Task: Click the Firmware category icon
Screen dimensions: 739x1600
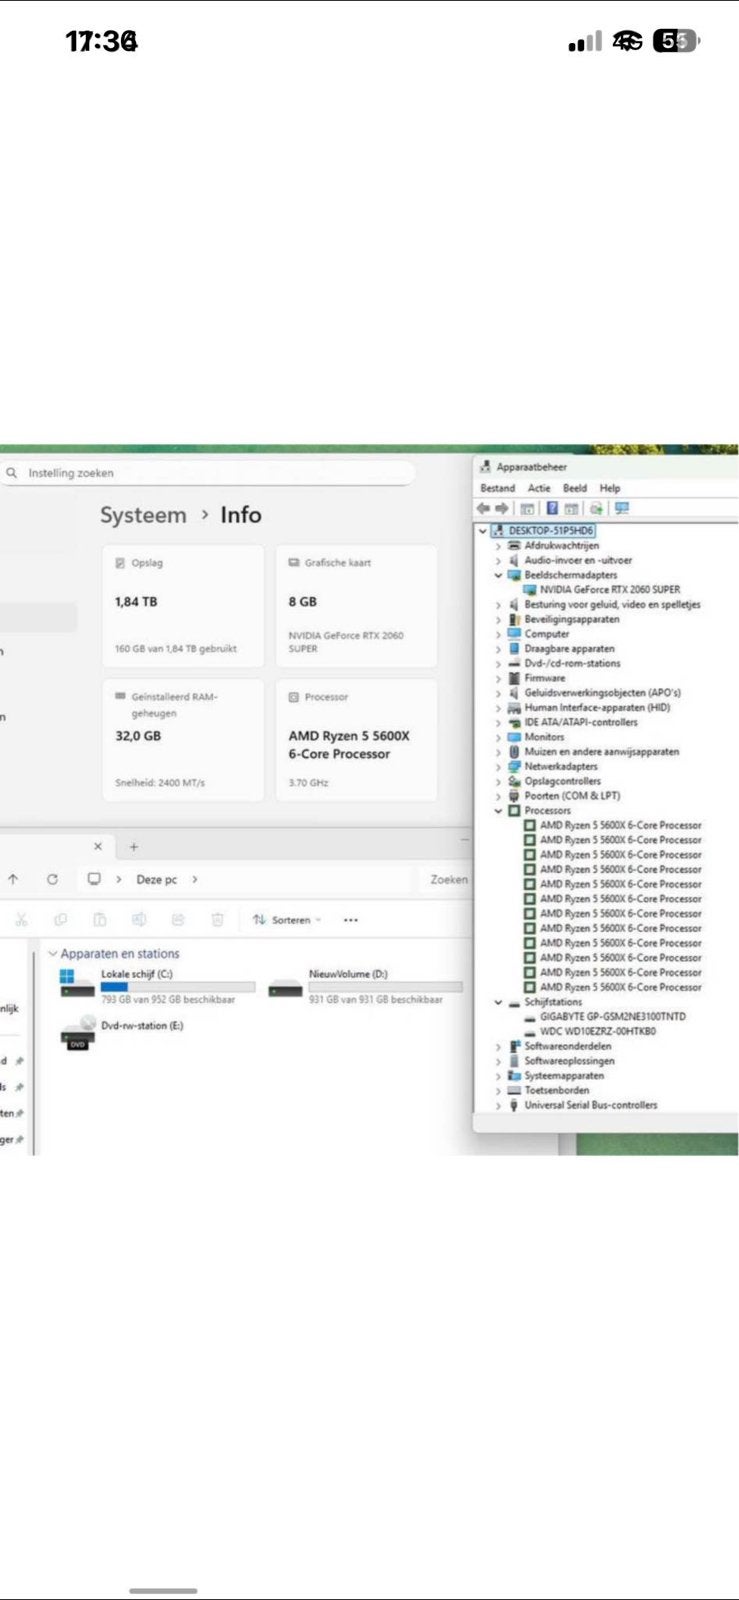Action: tap(514, 678)
